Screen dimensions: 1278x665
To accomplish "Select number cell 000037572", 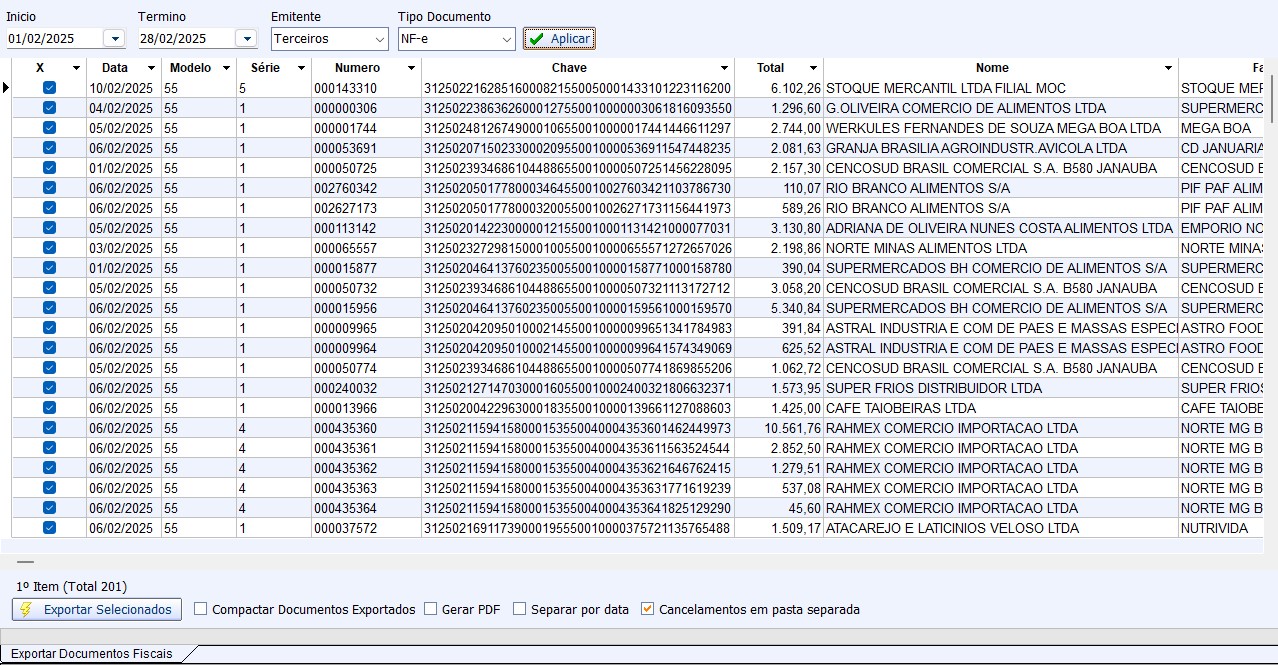I will [x=366, y=528].
